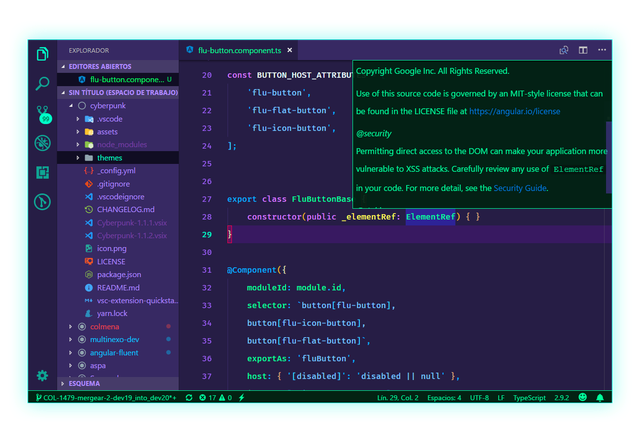This screenshot has width=640, height=443.
Task: Click the split editor icon
Action: (583, 49)
